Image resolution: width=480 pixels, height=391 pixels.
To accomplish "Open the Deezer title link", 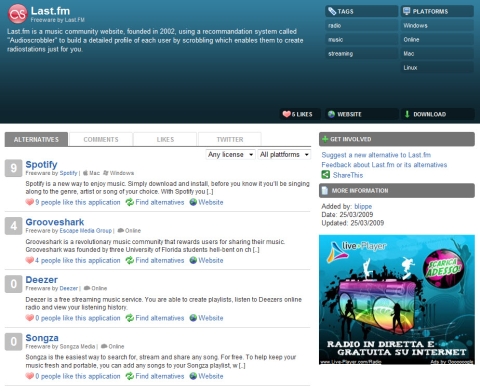I will pos(42,280).
